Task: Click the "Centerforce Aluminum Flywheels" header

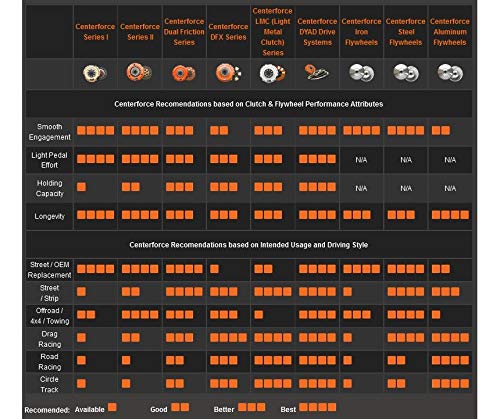Action: (x=450, y=32)
